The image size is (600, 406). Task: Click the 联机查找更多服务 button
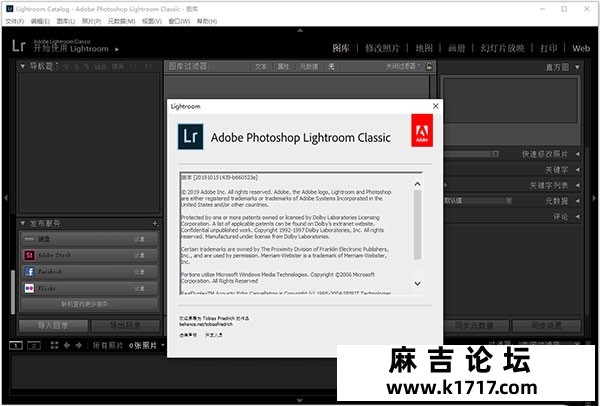click(89, 304)
